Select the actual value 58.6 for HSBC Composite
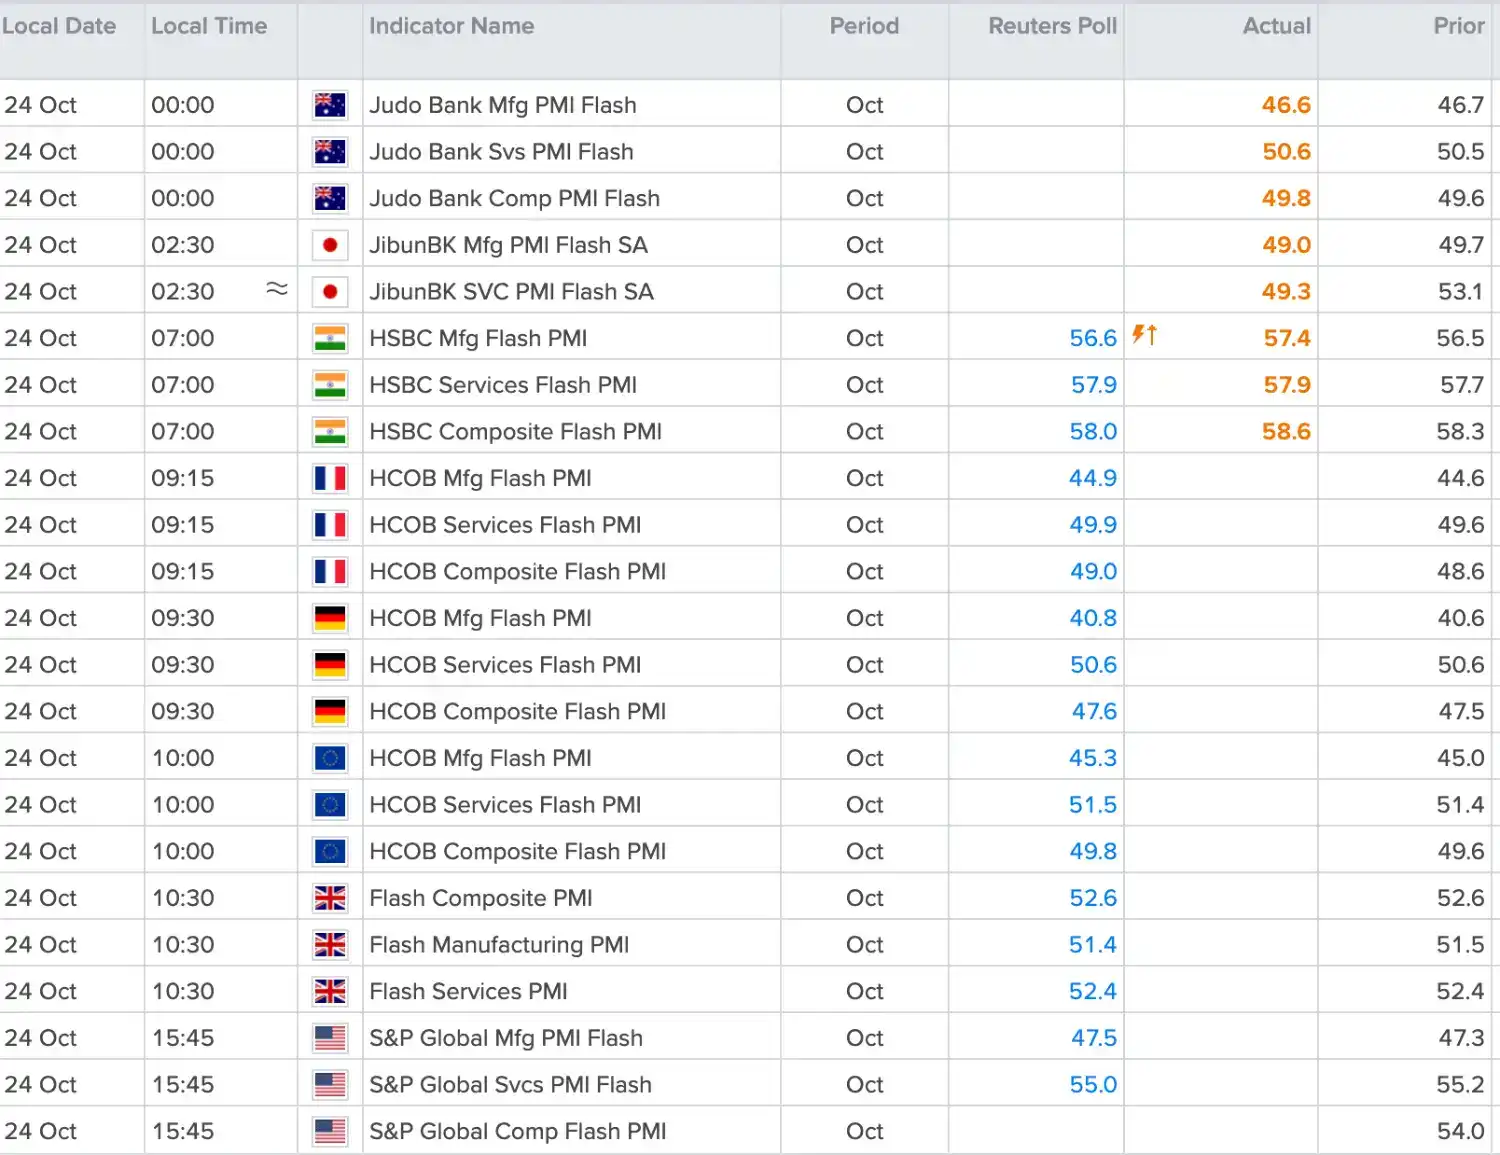 point(1286,432)
